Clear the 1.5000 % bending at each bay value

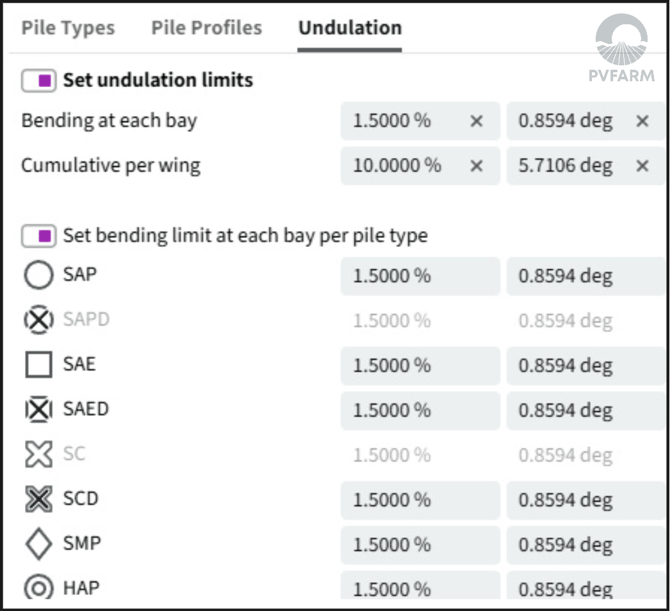tap(476, 121)
